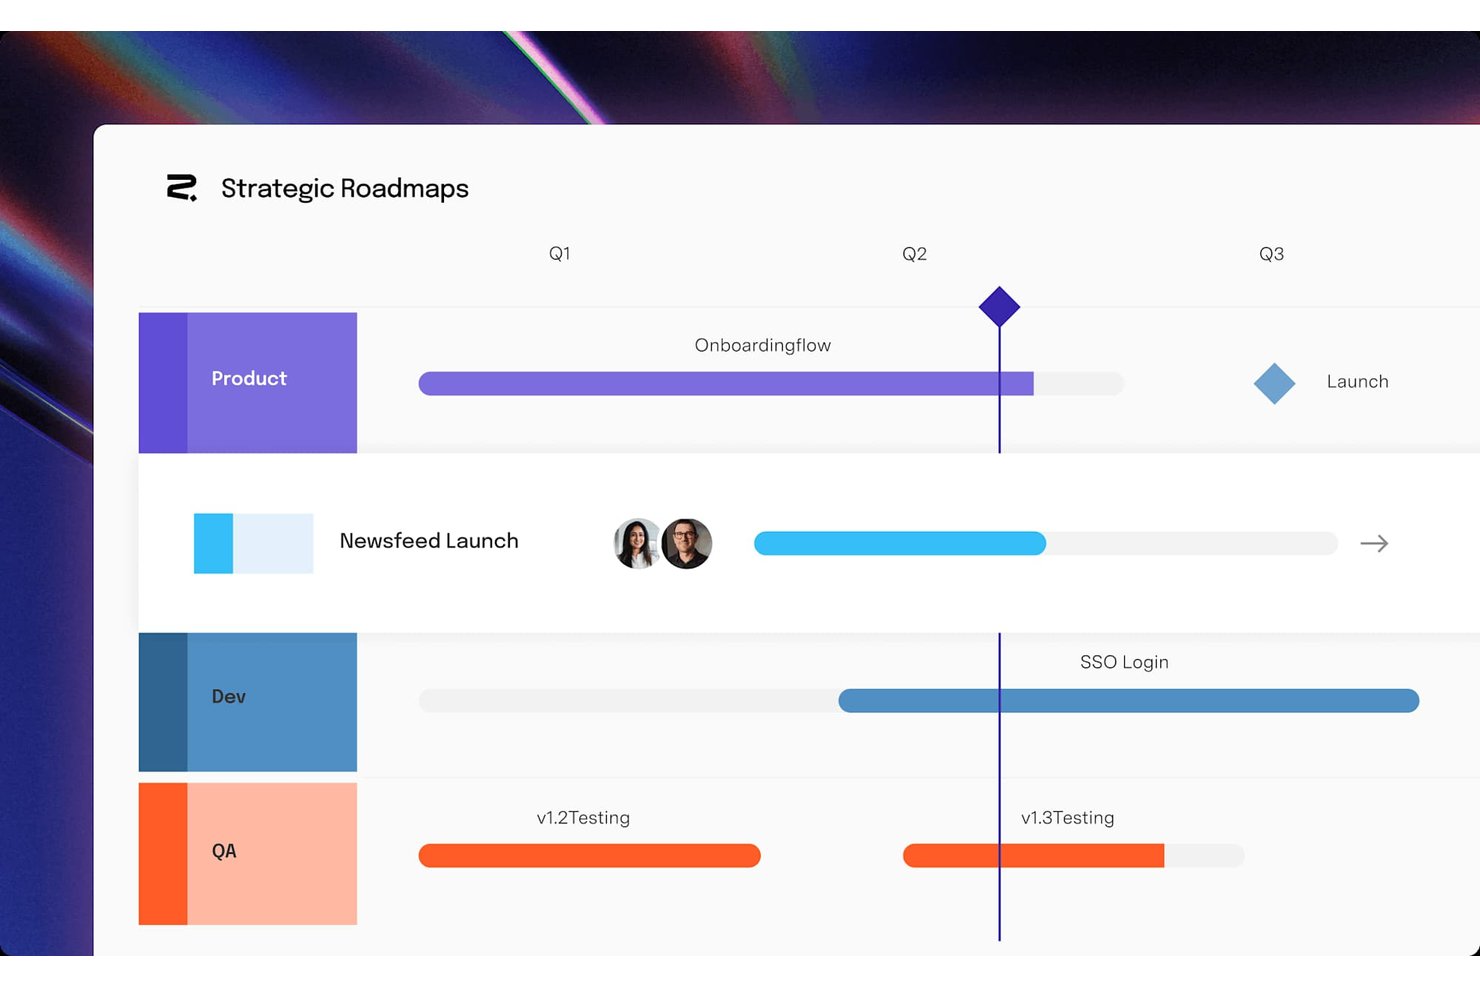Click the v1.3Testing label

tap(1067, 818)
